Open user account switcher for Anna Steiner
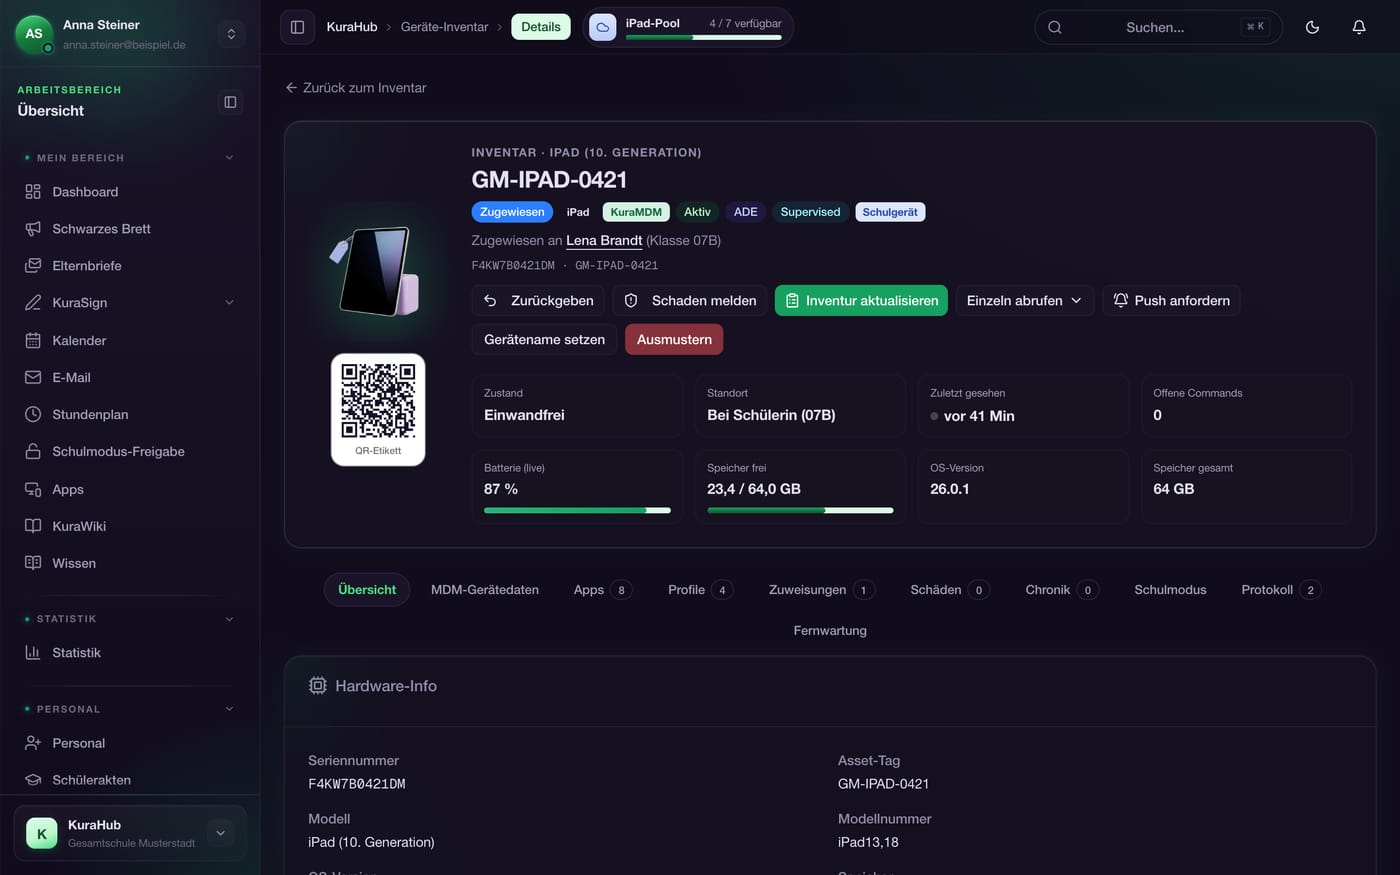 [231, 34]
